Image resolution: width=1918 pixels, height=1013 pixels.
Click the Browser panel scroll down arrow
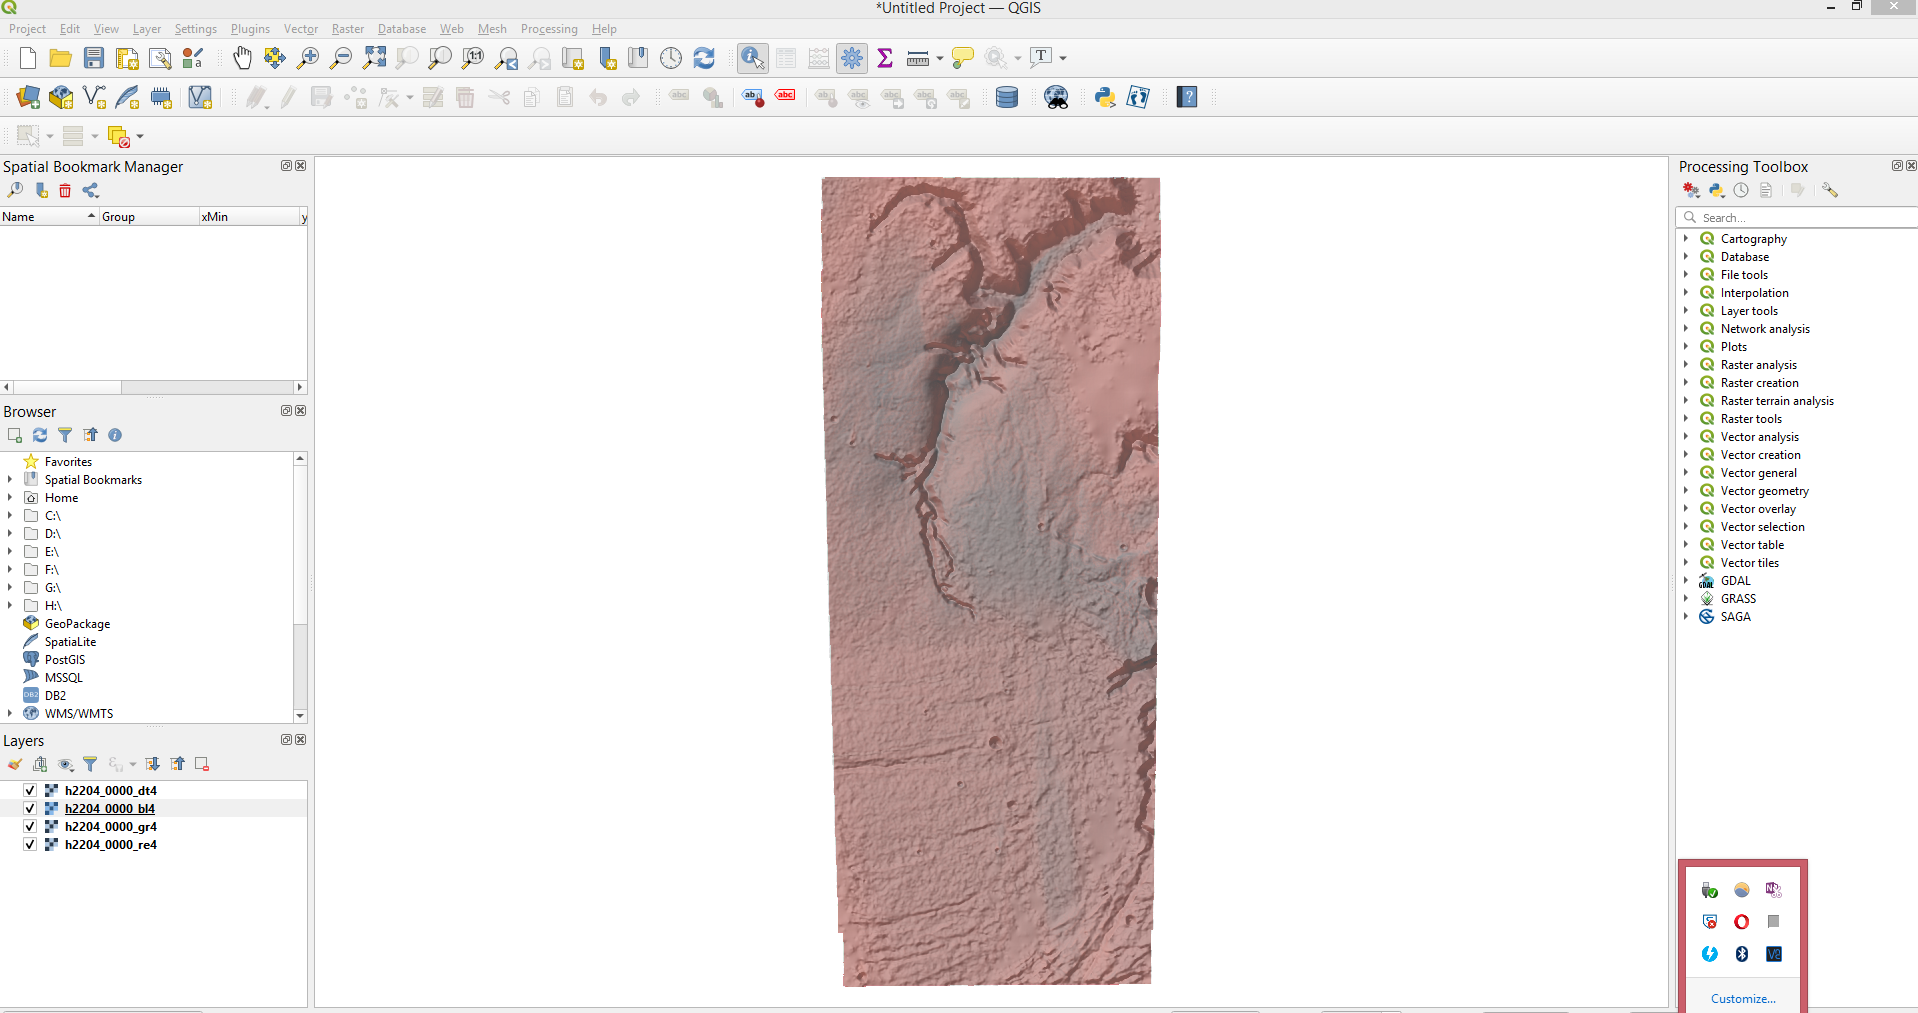click(x=300, y=716)
